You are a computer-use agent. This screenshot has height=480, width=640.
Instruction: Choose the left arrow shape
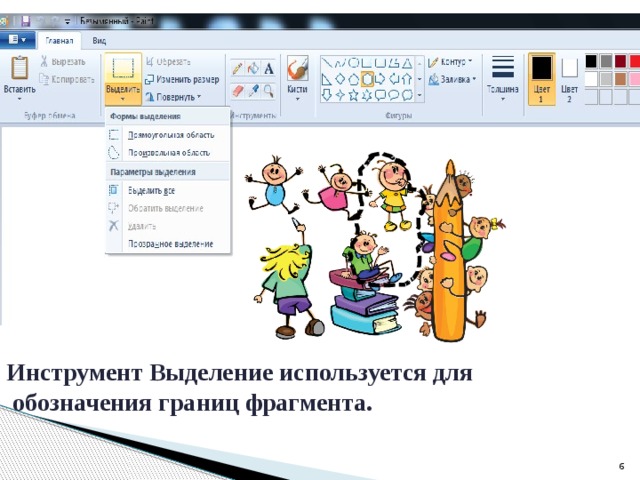click(x=394, y=79)
